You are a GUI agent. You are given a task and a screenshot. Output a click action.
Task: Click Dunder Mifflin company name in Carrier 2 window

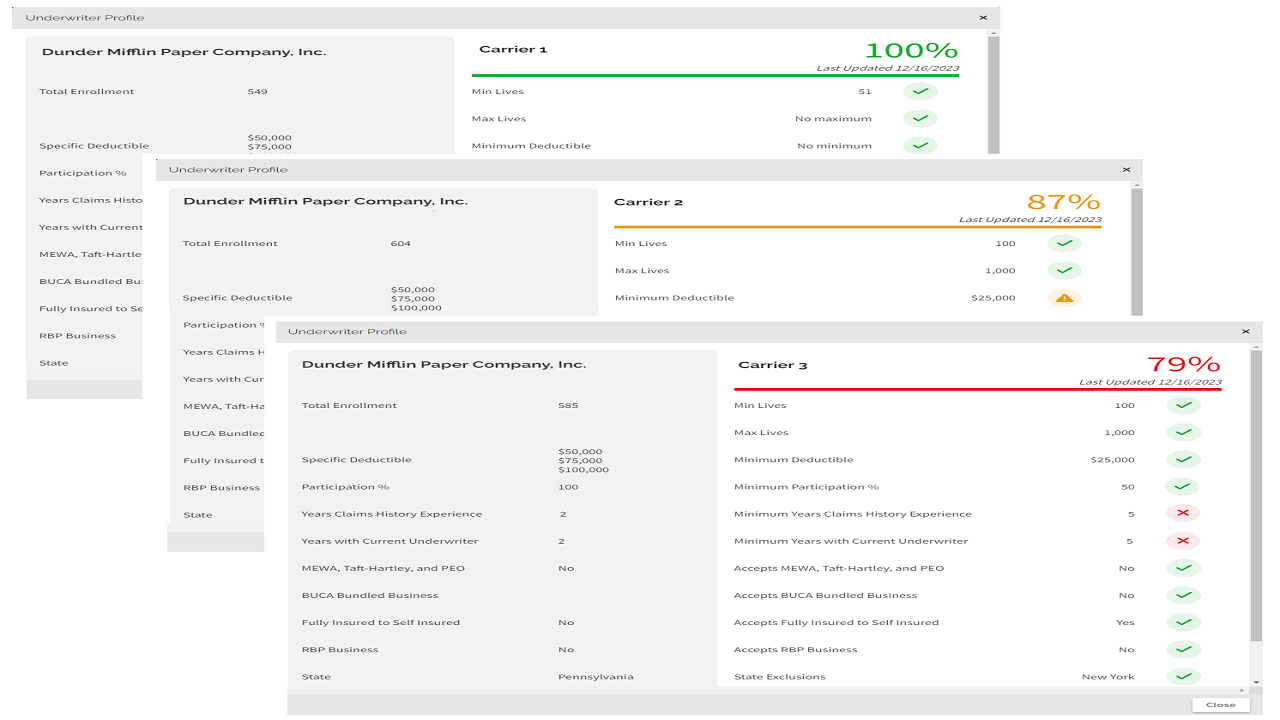tap(325, 201)
